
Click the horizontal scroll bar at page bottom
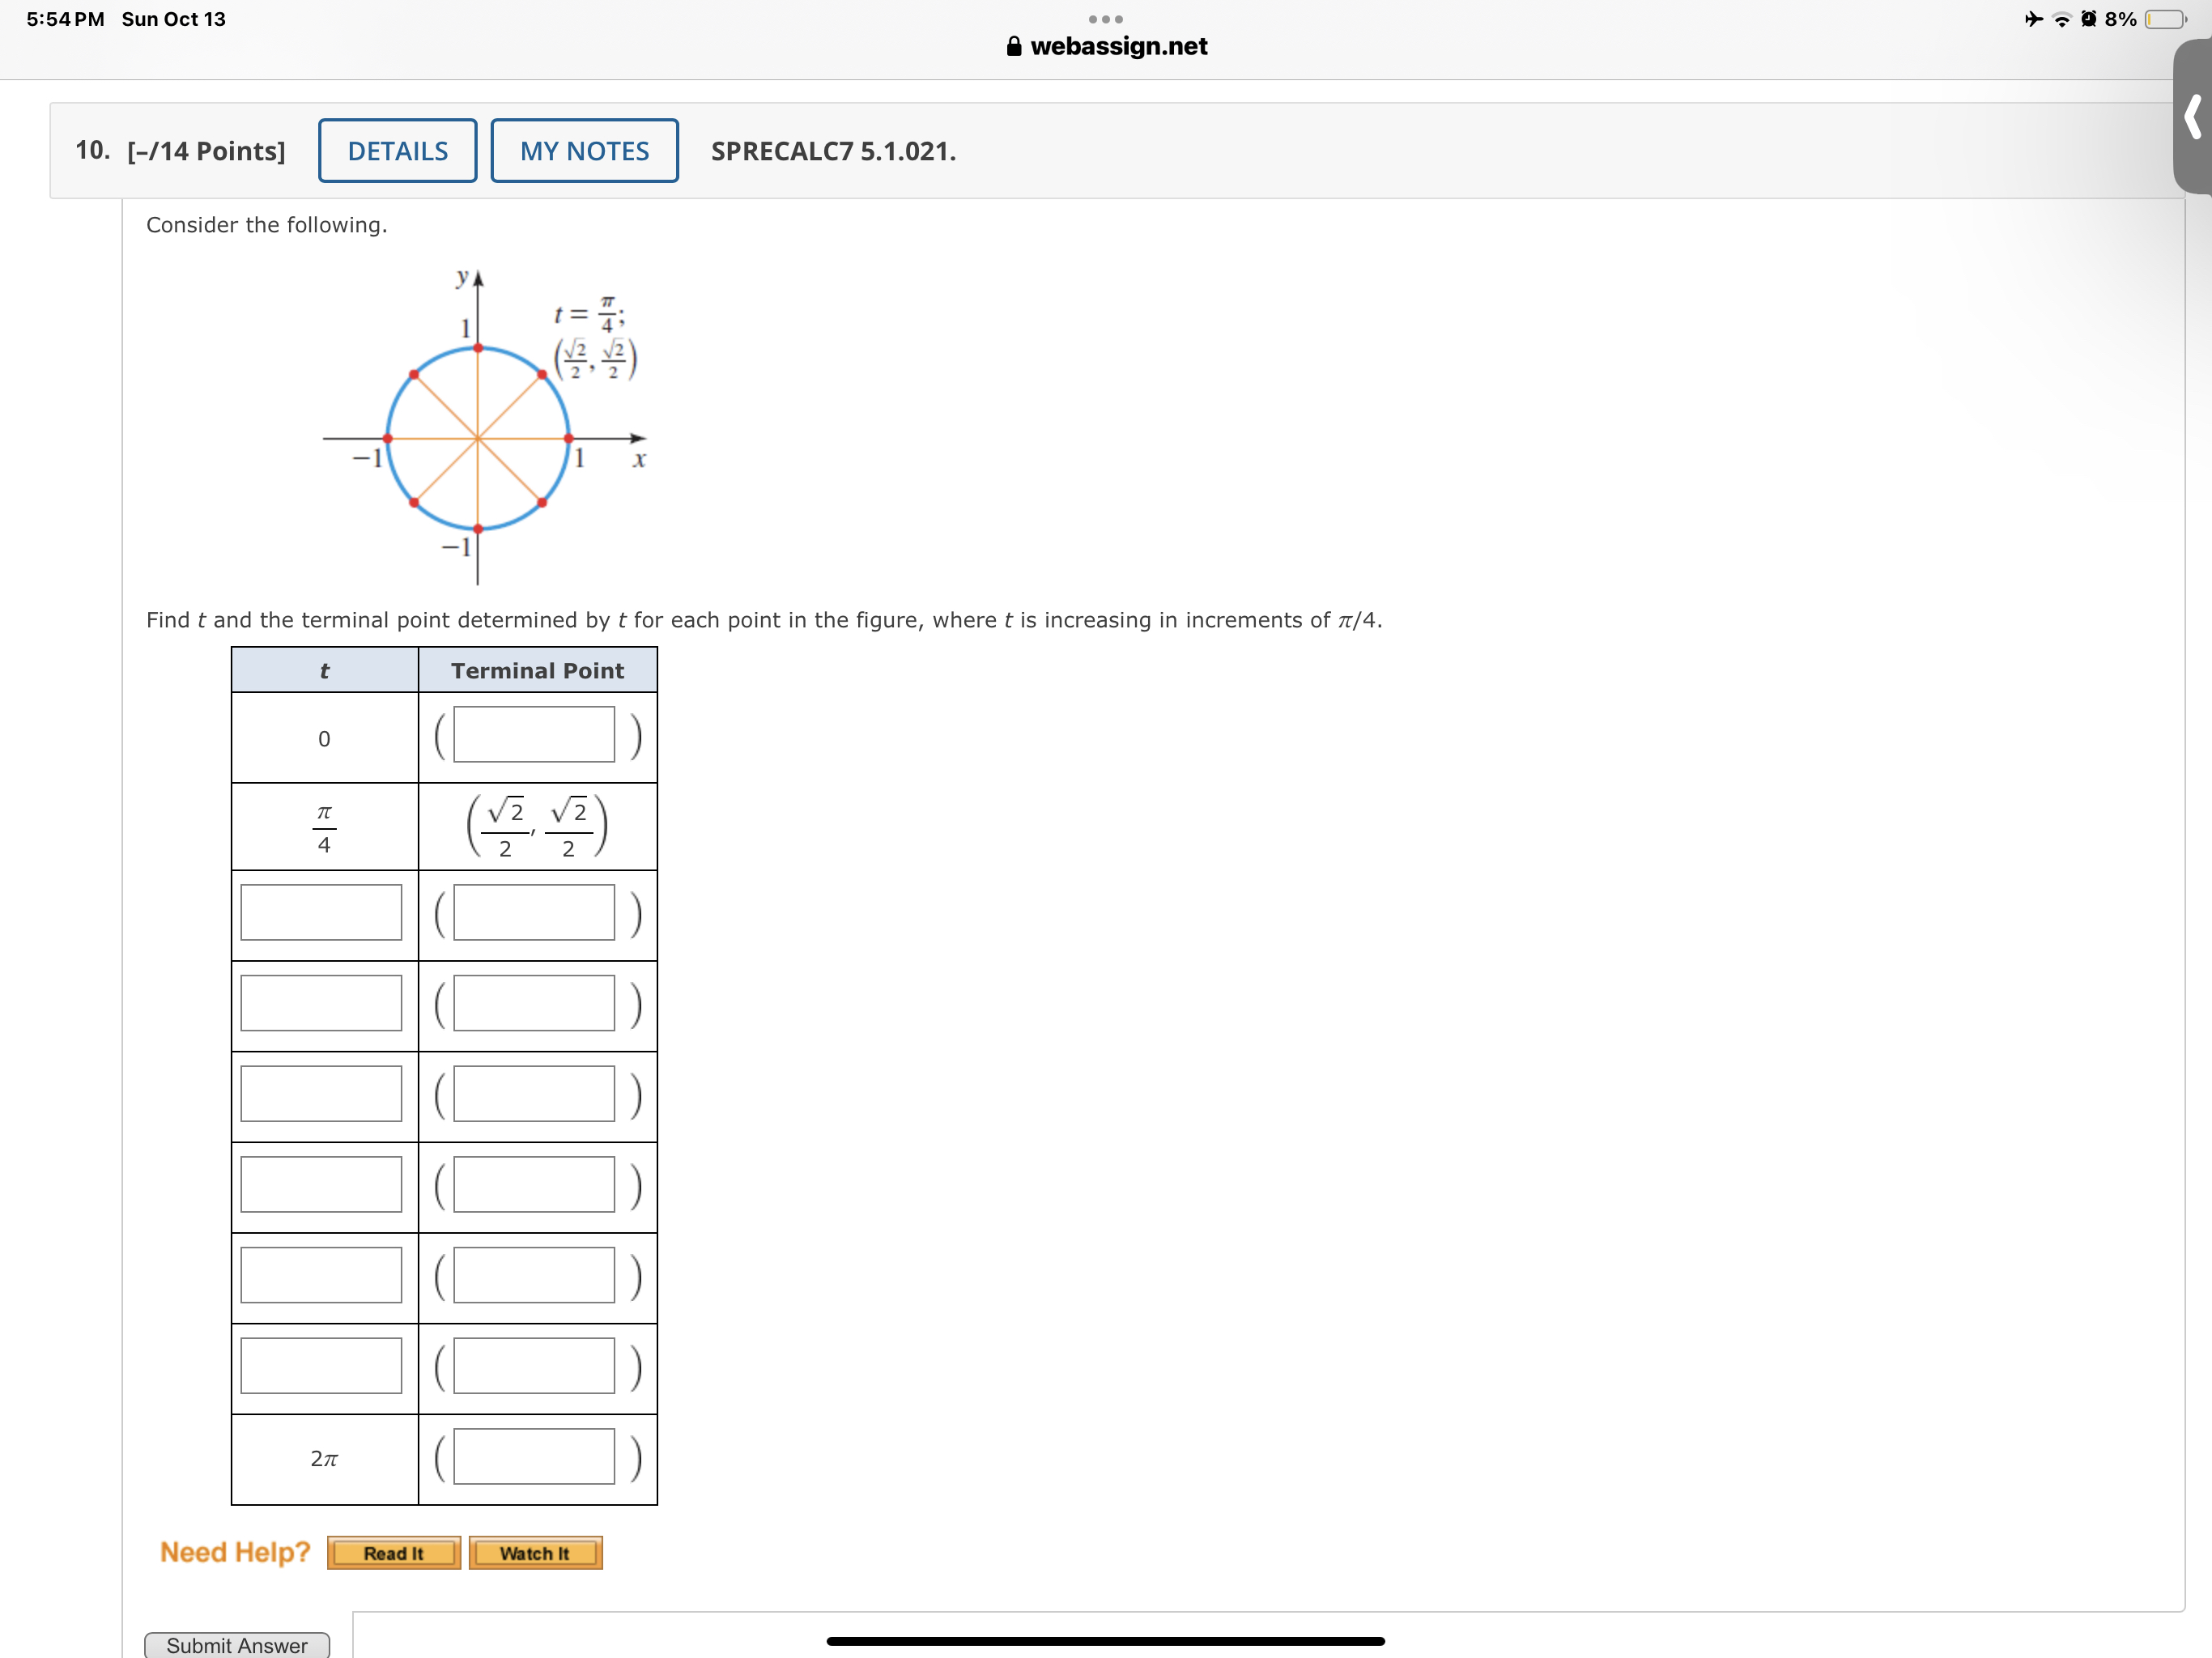(1105, 1640)
